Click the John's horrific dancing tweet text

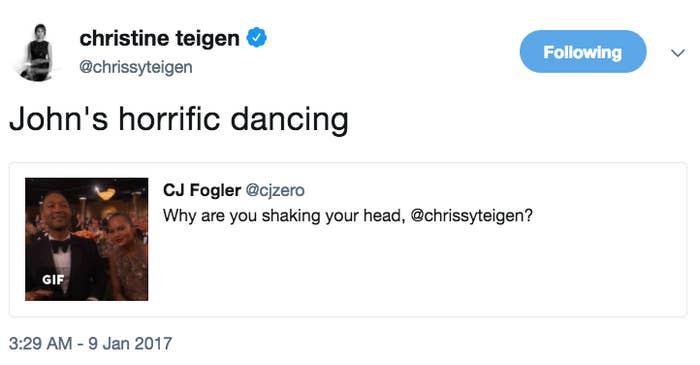coord(179,120)
